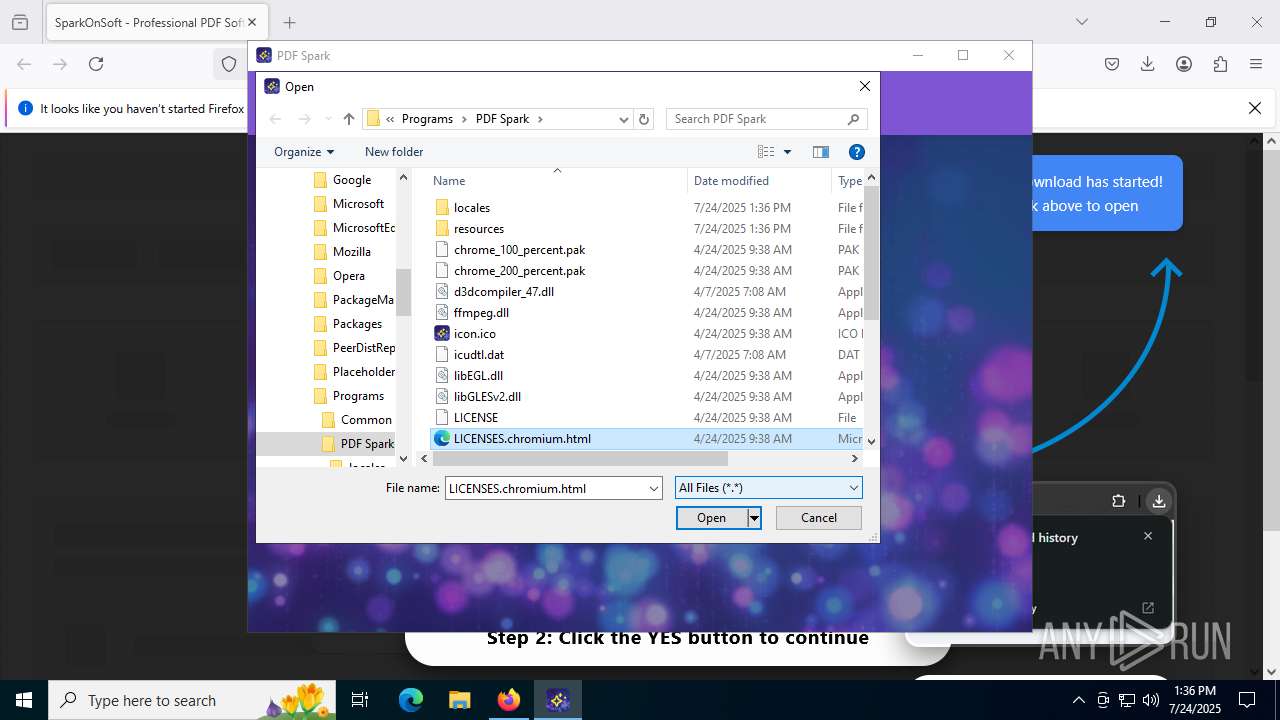This screenshot has width=1280, height=720.
Task: Select icudtl.dat file
Action: point(478,355)
